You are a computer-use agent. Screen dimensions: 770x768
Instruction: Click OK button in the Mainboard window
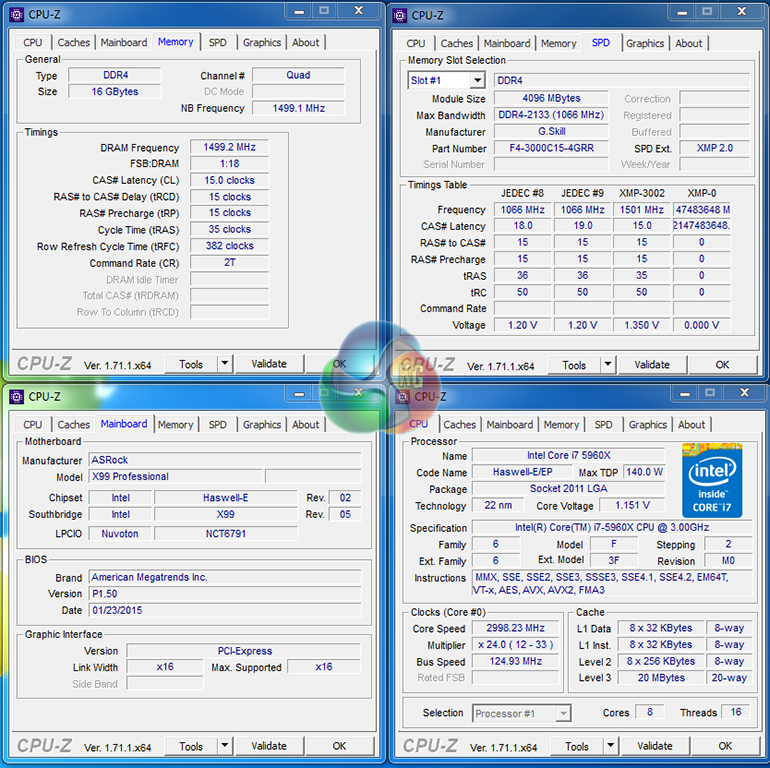[x=339, y=746]
